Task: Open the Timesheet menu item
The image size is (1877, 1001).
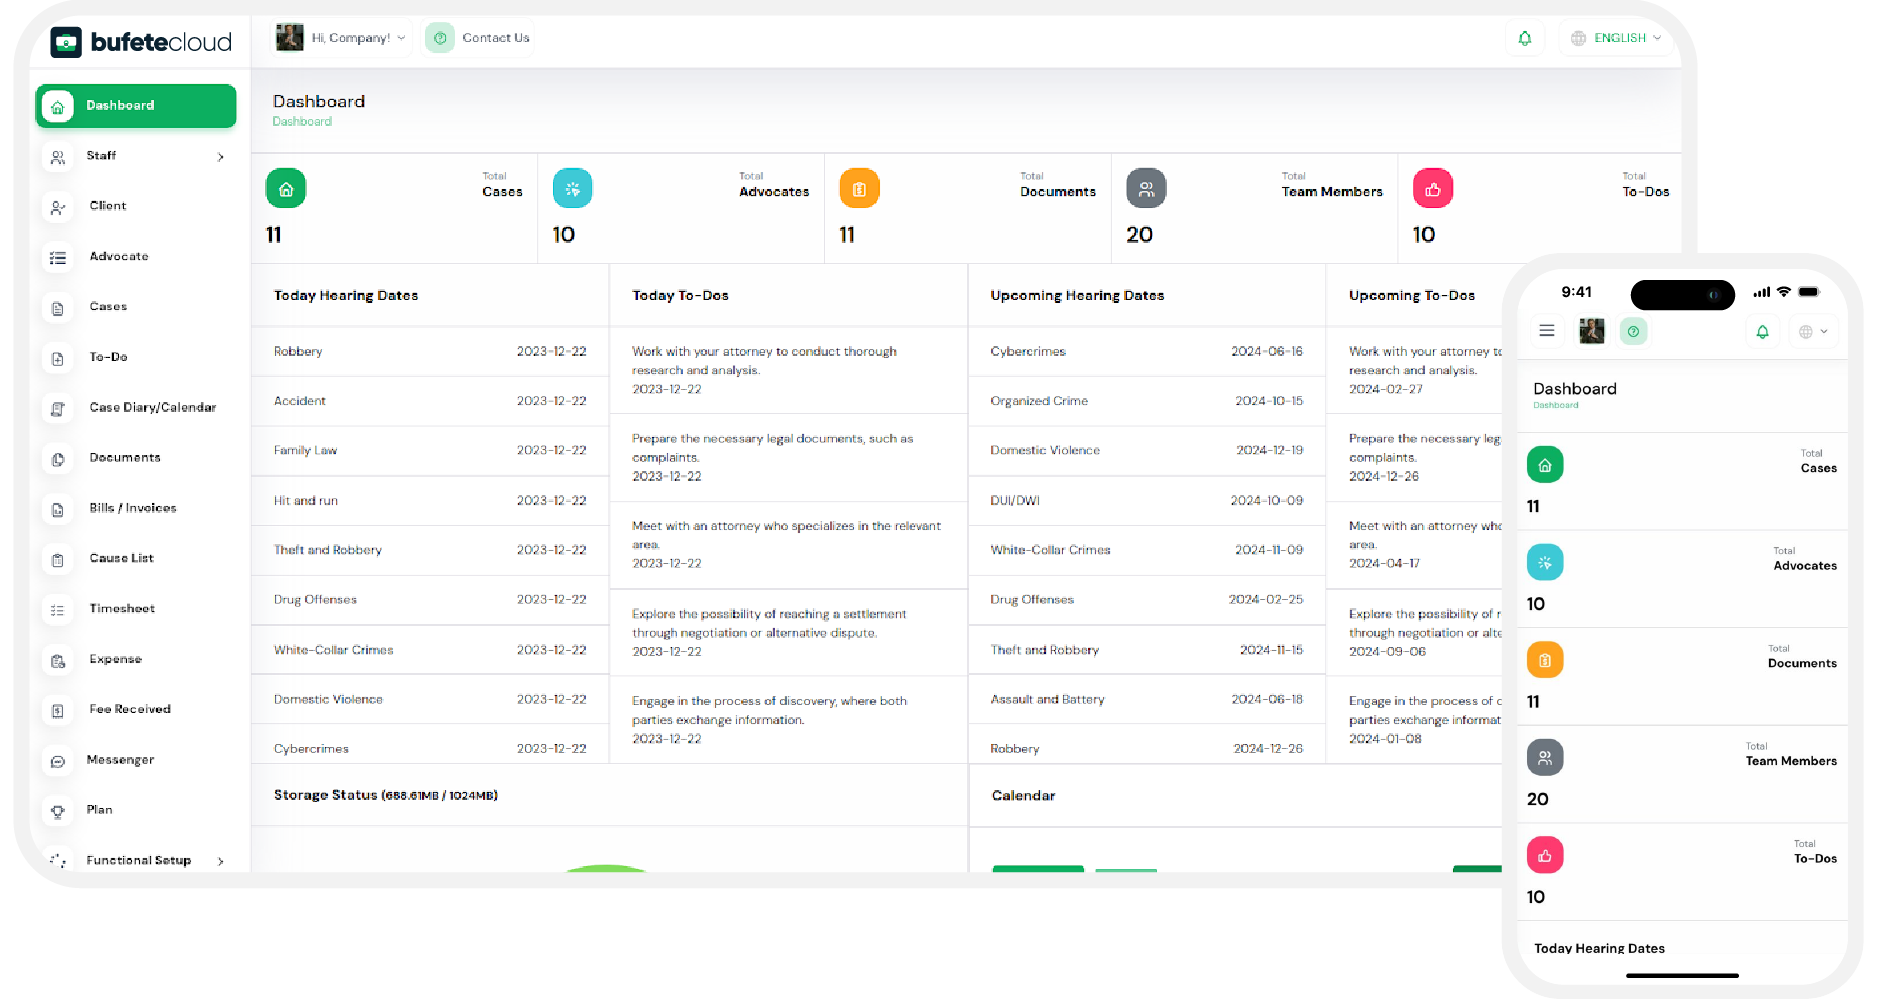Action: (122, 609)
